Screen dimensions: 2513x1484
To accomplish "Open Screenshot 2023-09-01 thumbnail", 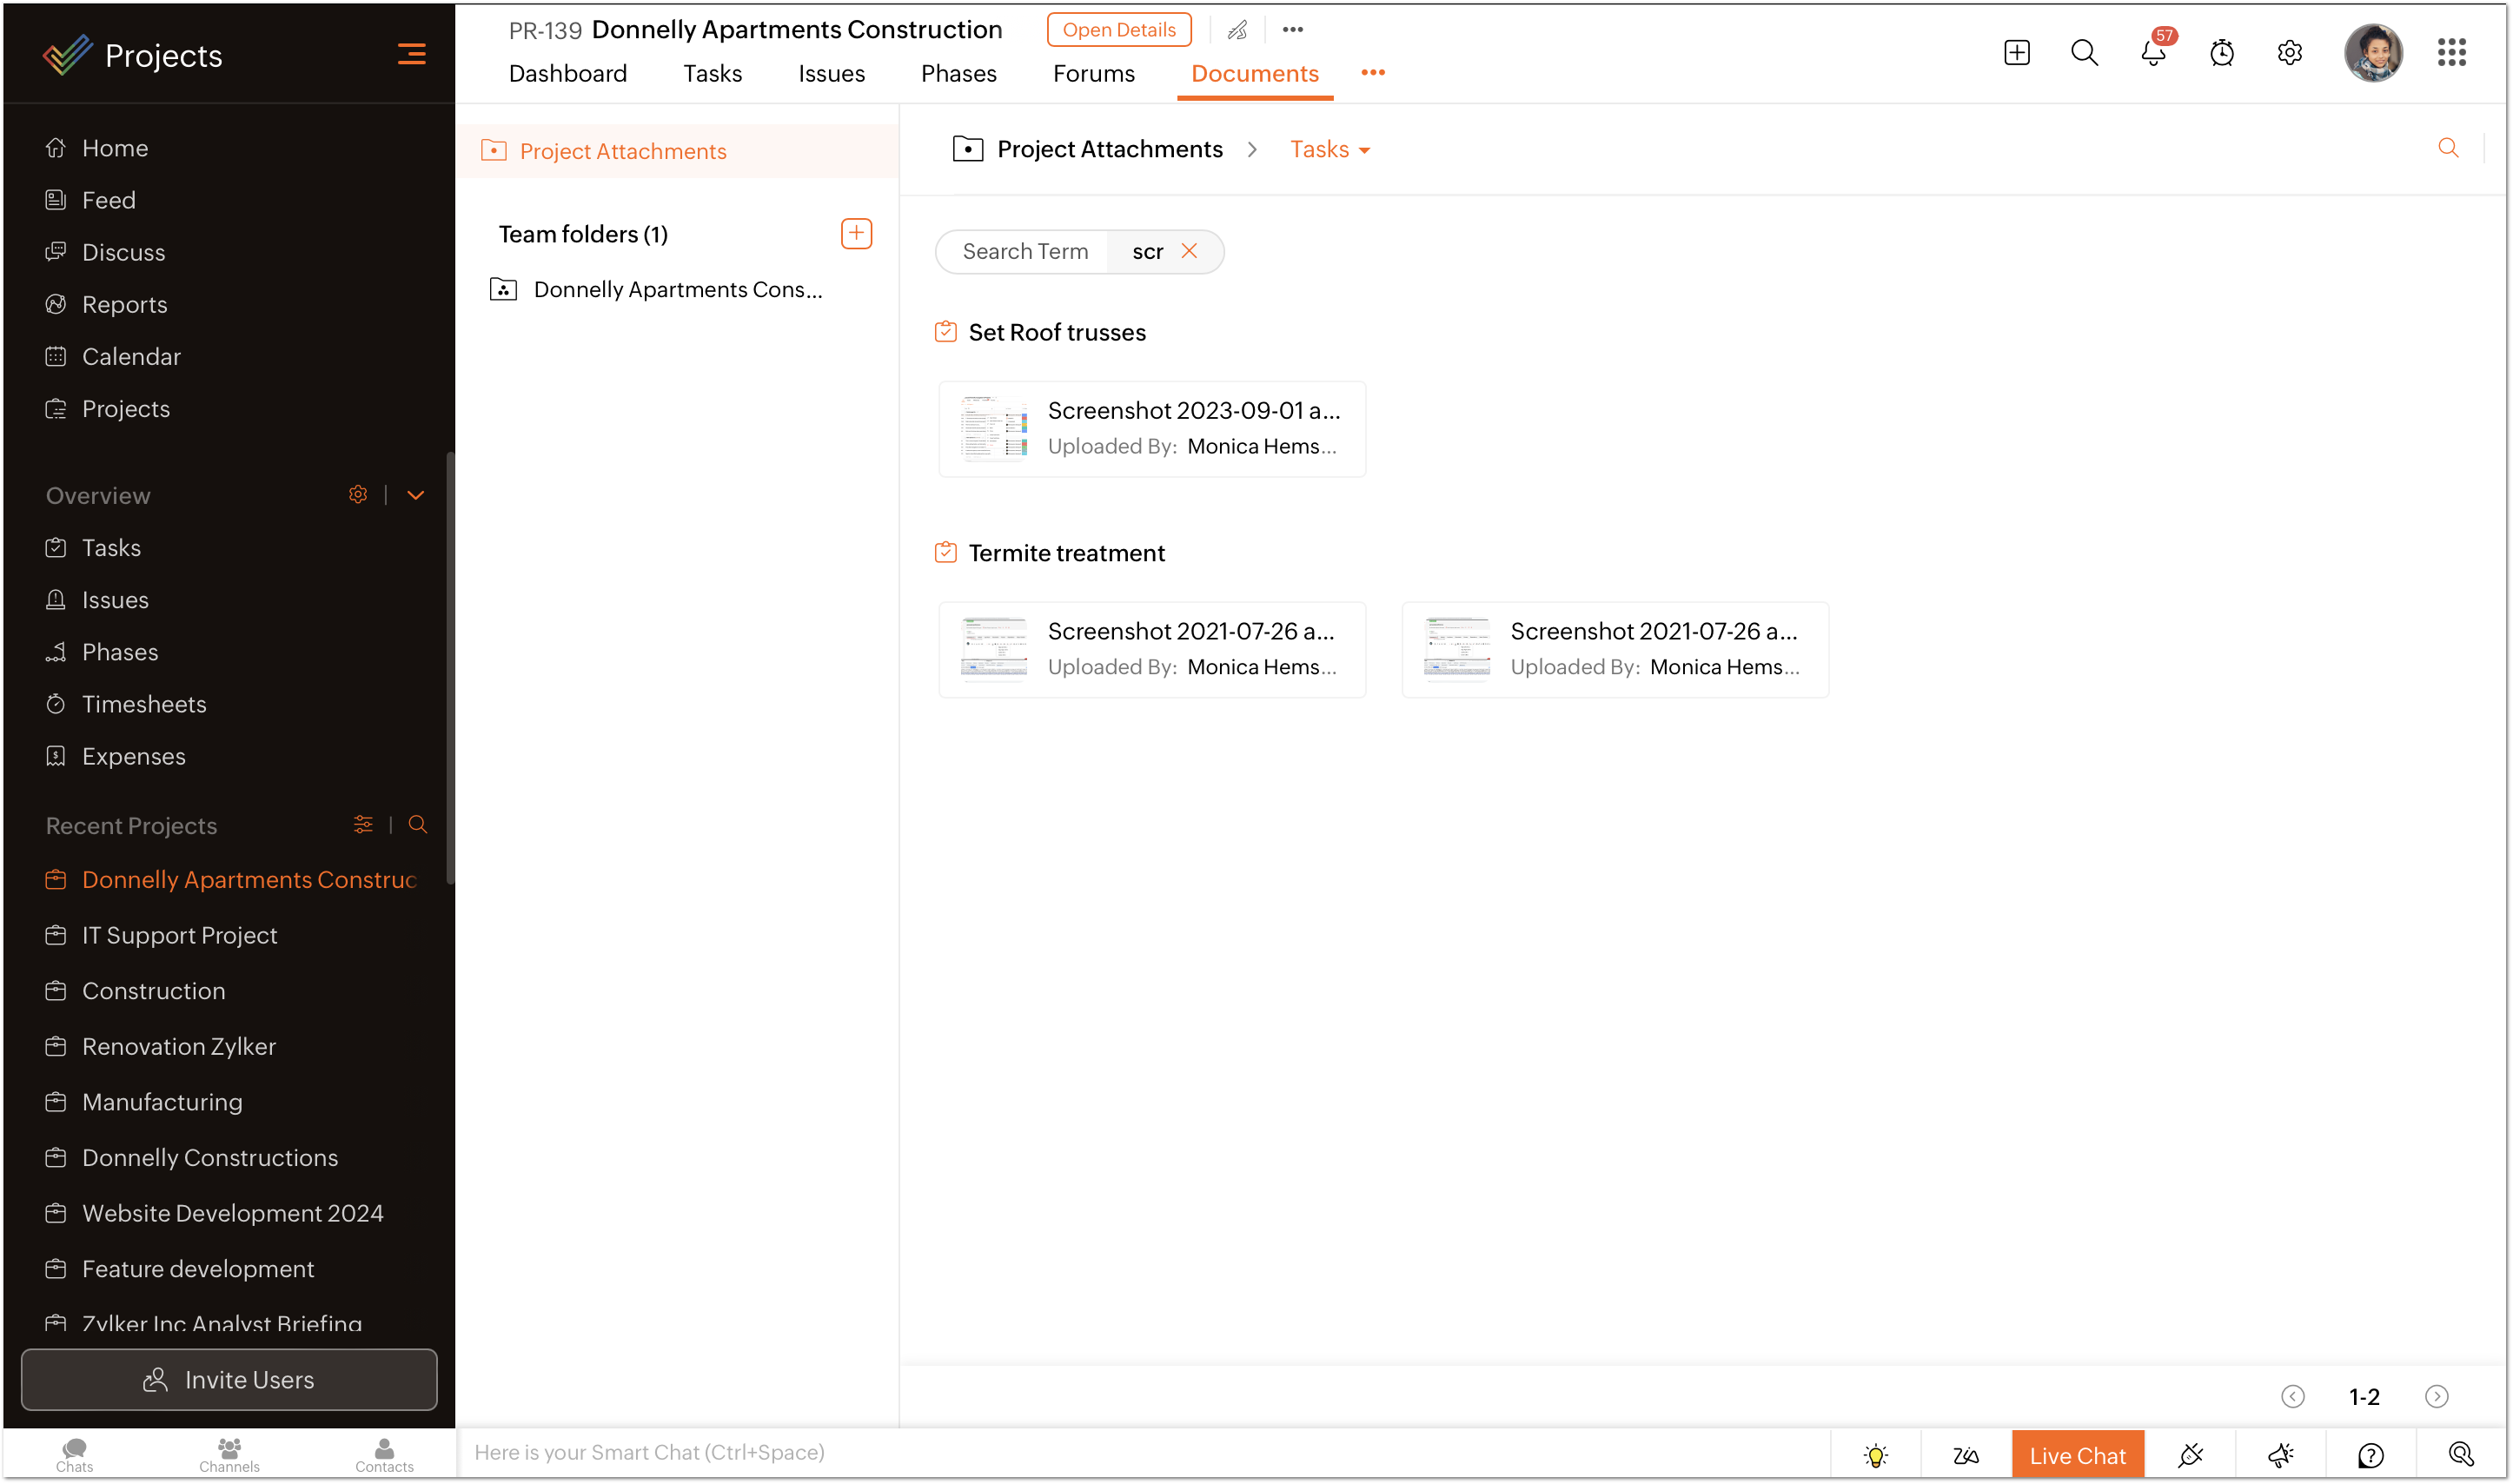I will pos(993,429).
